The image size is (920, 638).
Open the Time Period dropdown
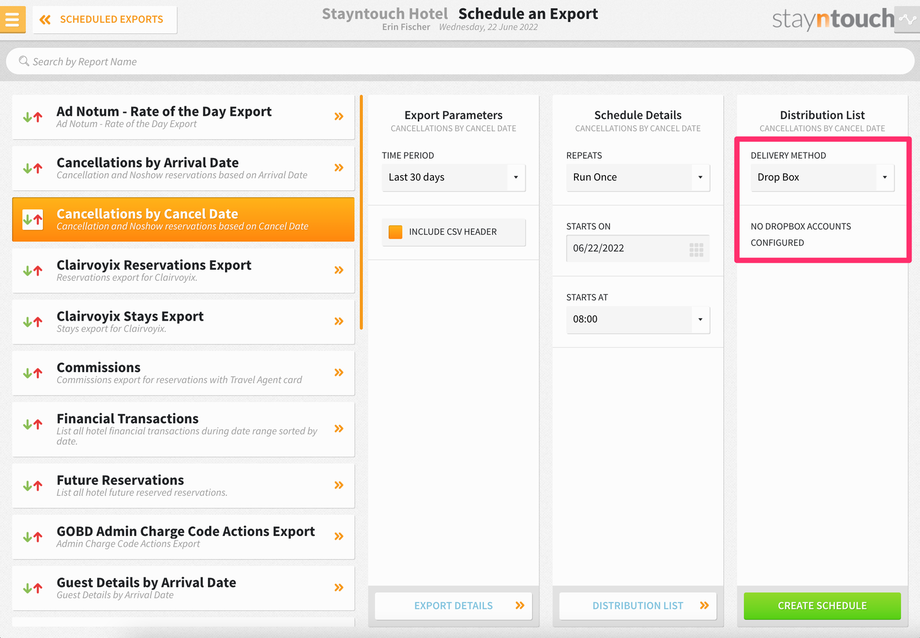[x=454, y=177]
